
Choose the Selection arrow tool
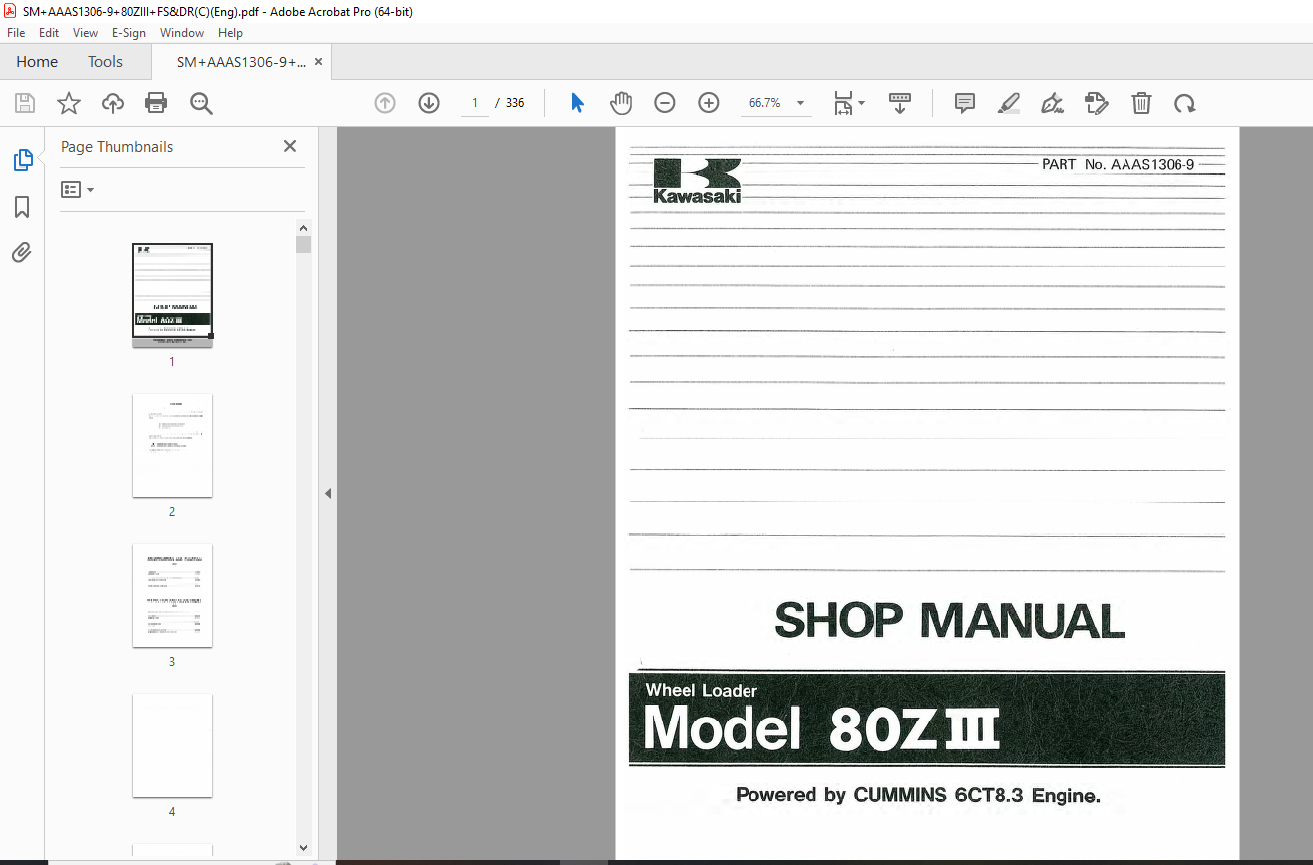pyautogui.click(x=577, y=103)
